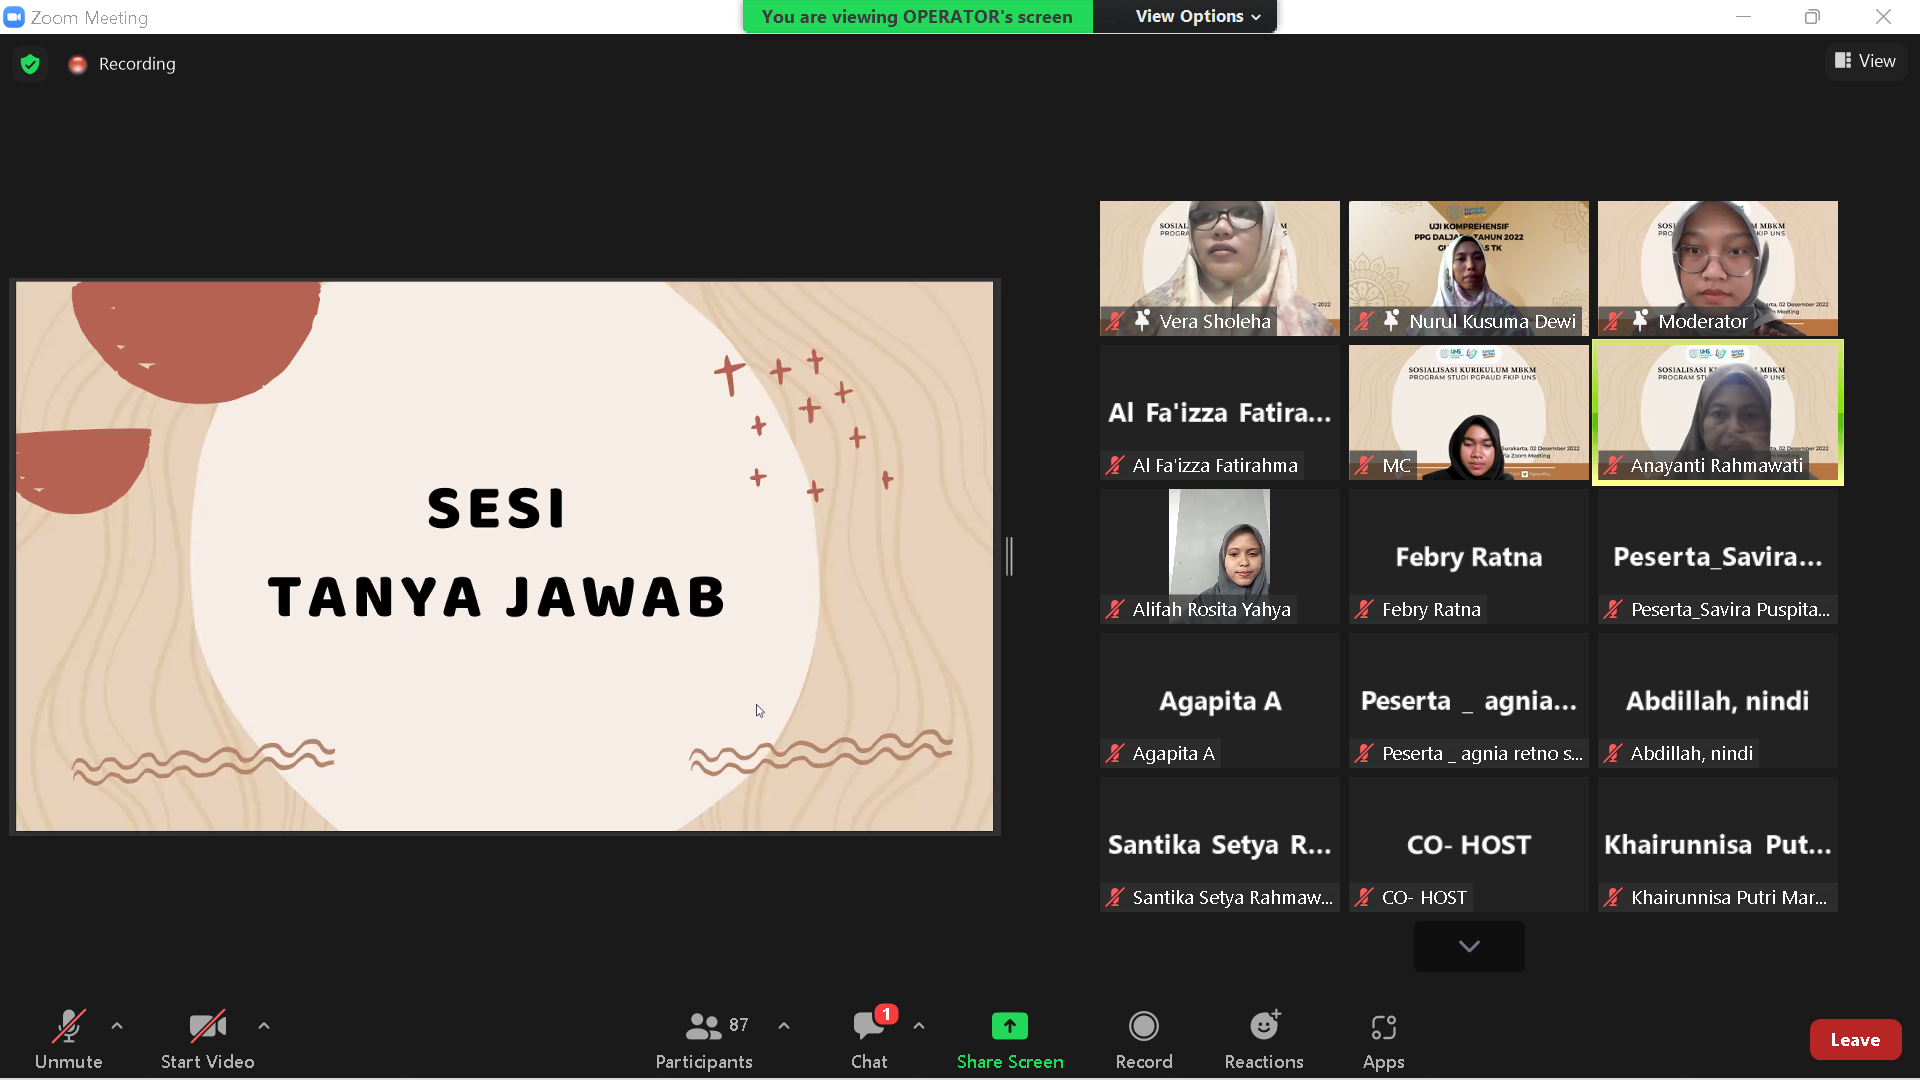The height and width of the screenshot is (1080, 1920).
Task: Click the Record icon
Action: tap(1143, 1027)
